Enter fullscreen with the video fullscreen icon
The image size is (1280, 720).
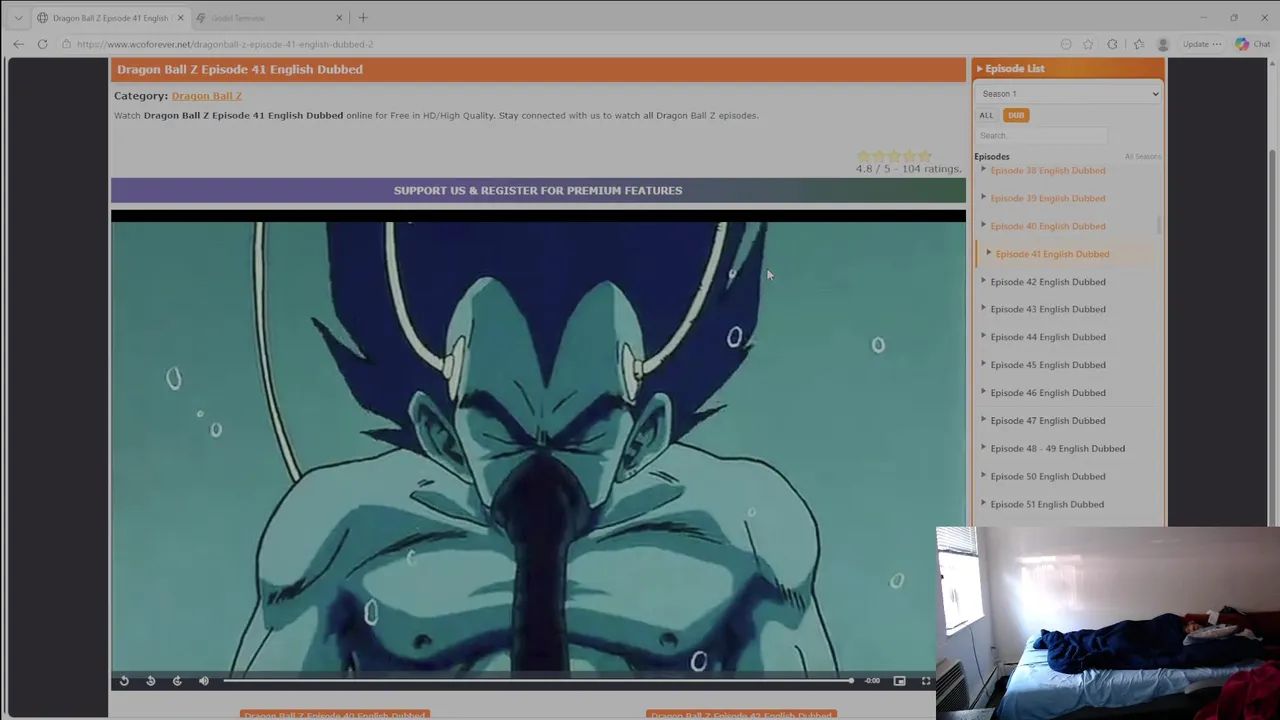point(925,681)
